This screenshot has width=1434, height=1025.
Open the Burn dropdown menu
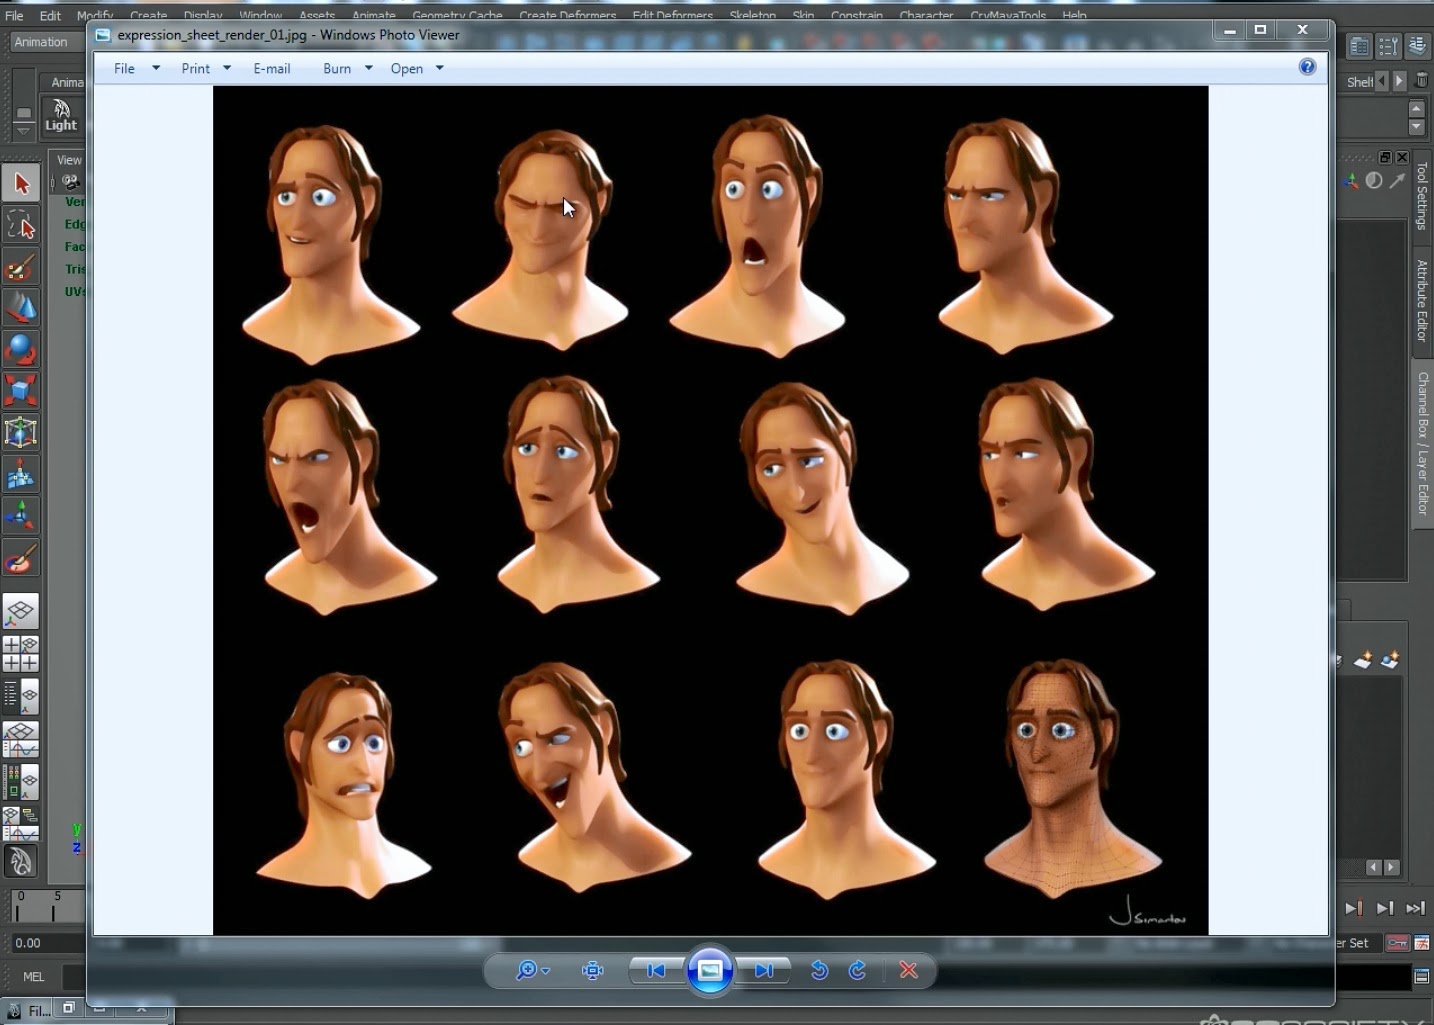347,68
